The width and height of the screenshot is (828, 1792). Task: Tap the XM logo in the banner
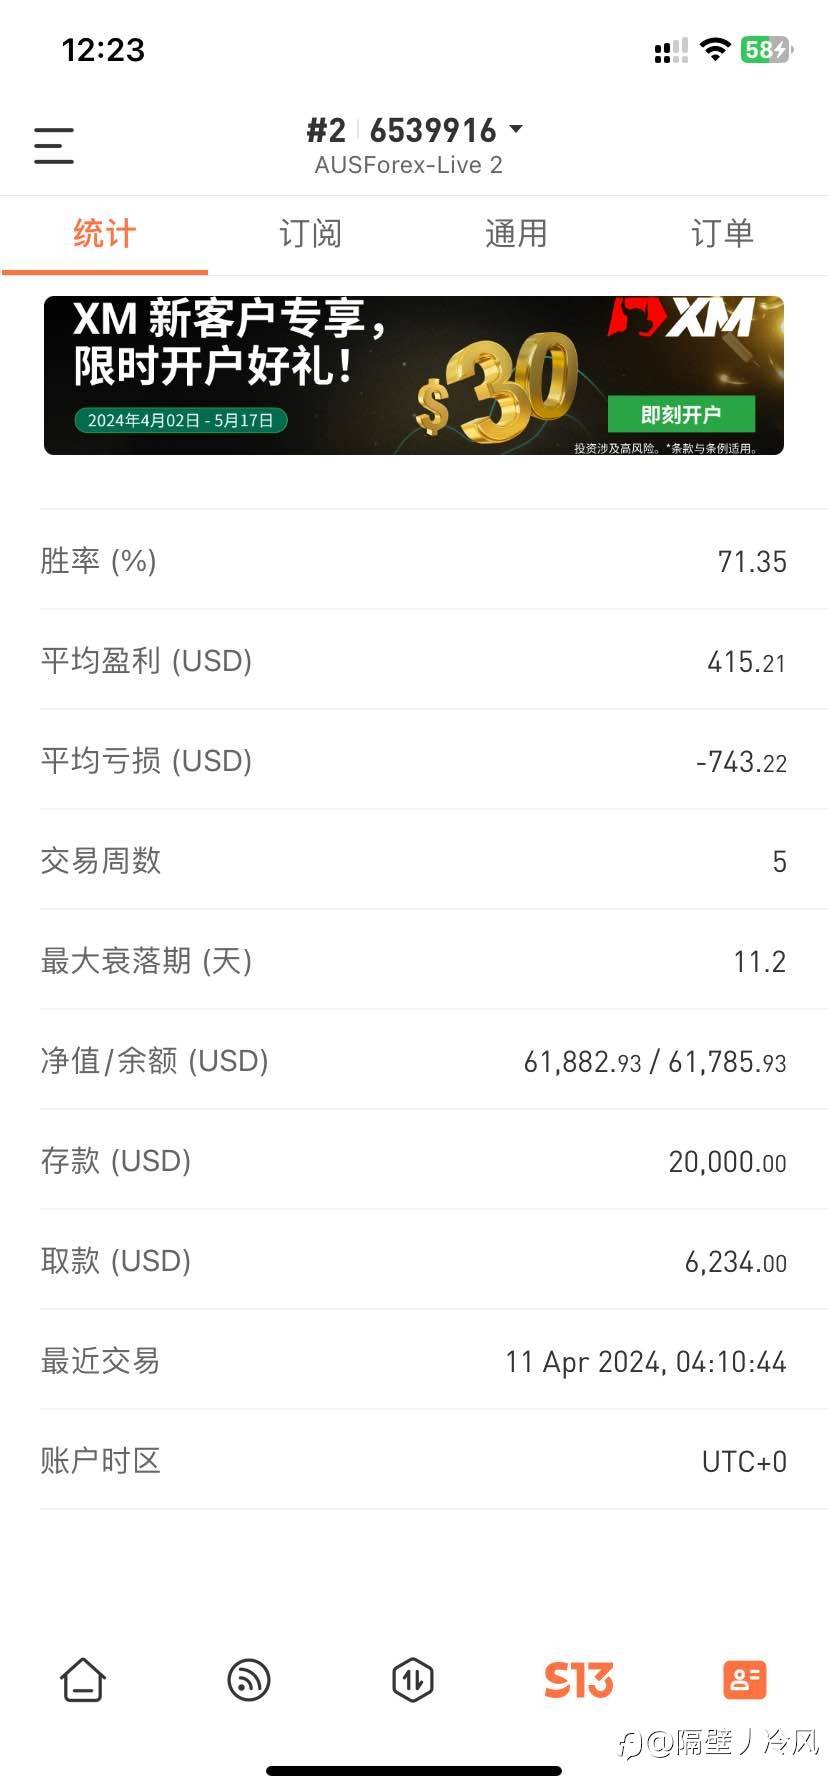coord(682,318)
